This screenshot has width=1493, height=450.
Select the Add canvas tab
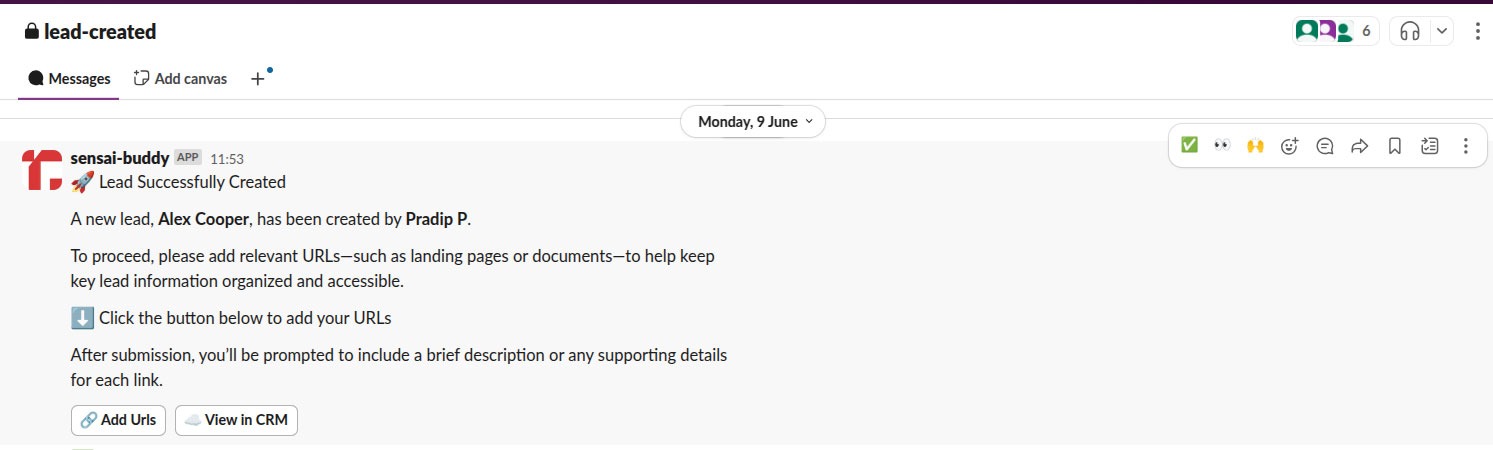click(x=181, y=78)
